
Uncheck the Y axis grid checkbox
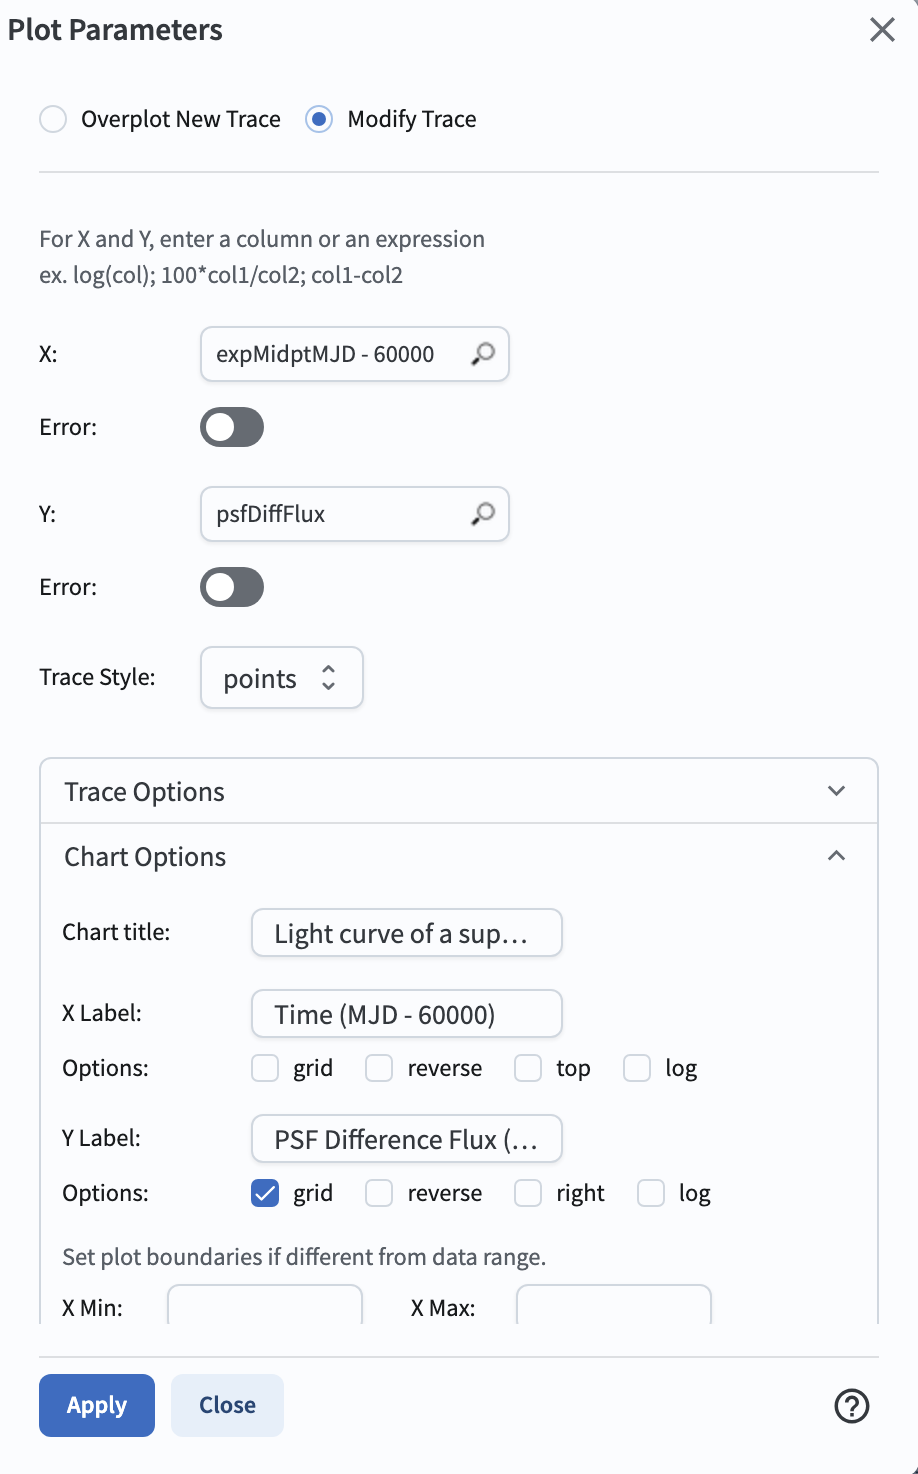[265, 1193]
